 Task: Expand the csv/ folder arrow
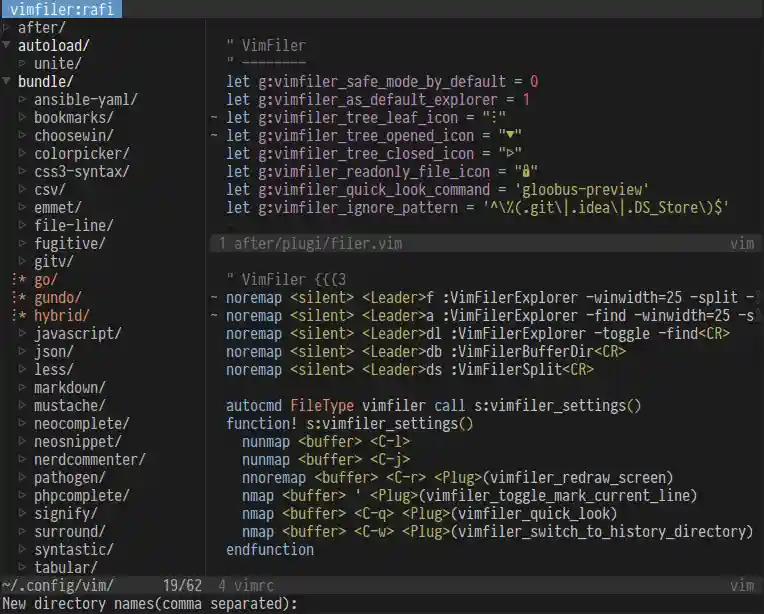(x=22, y=189)
